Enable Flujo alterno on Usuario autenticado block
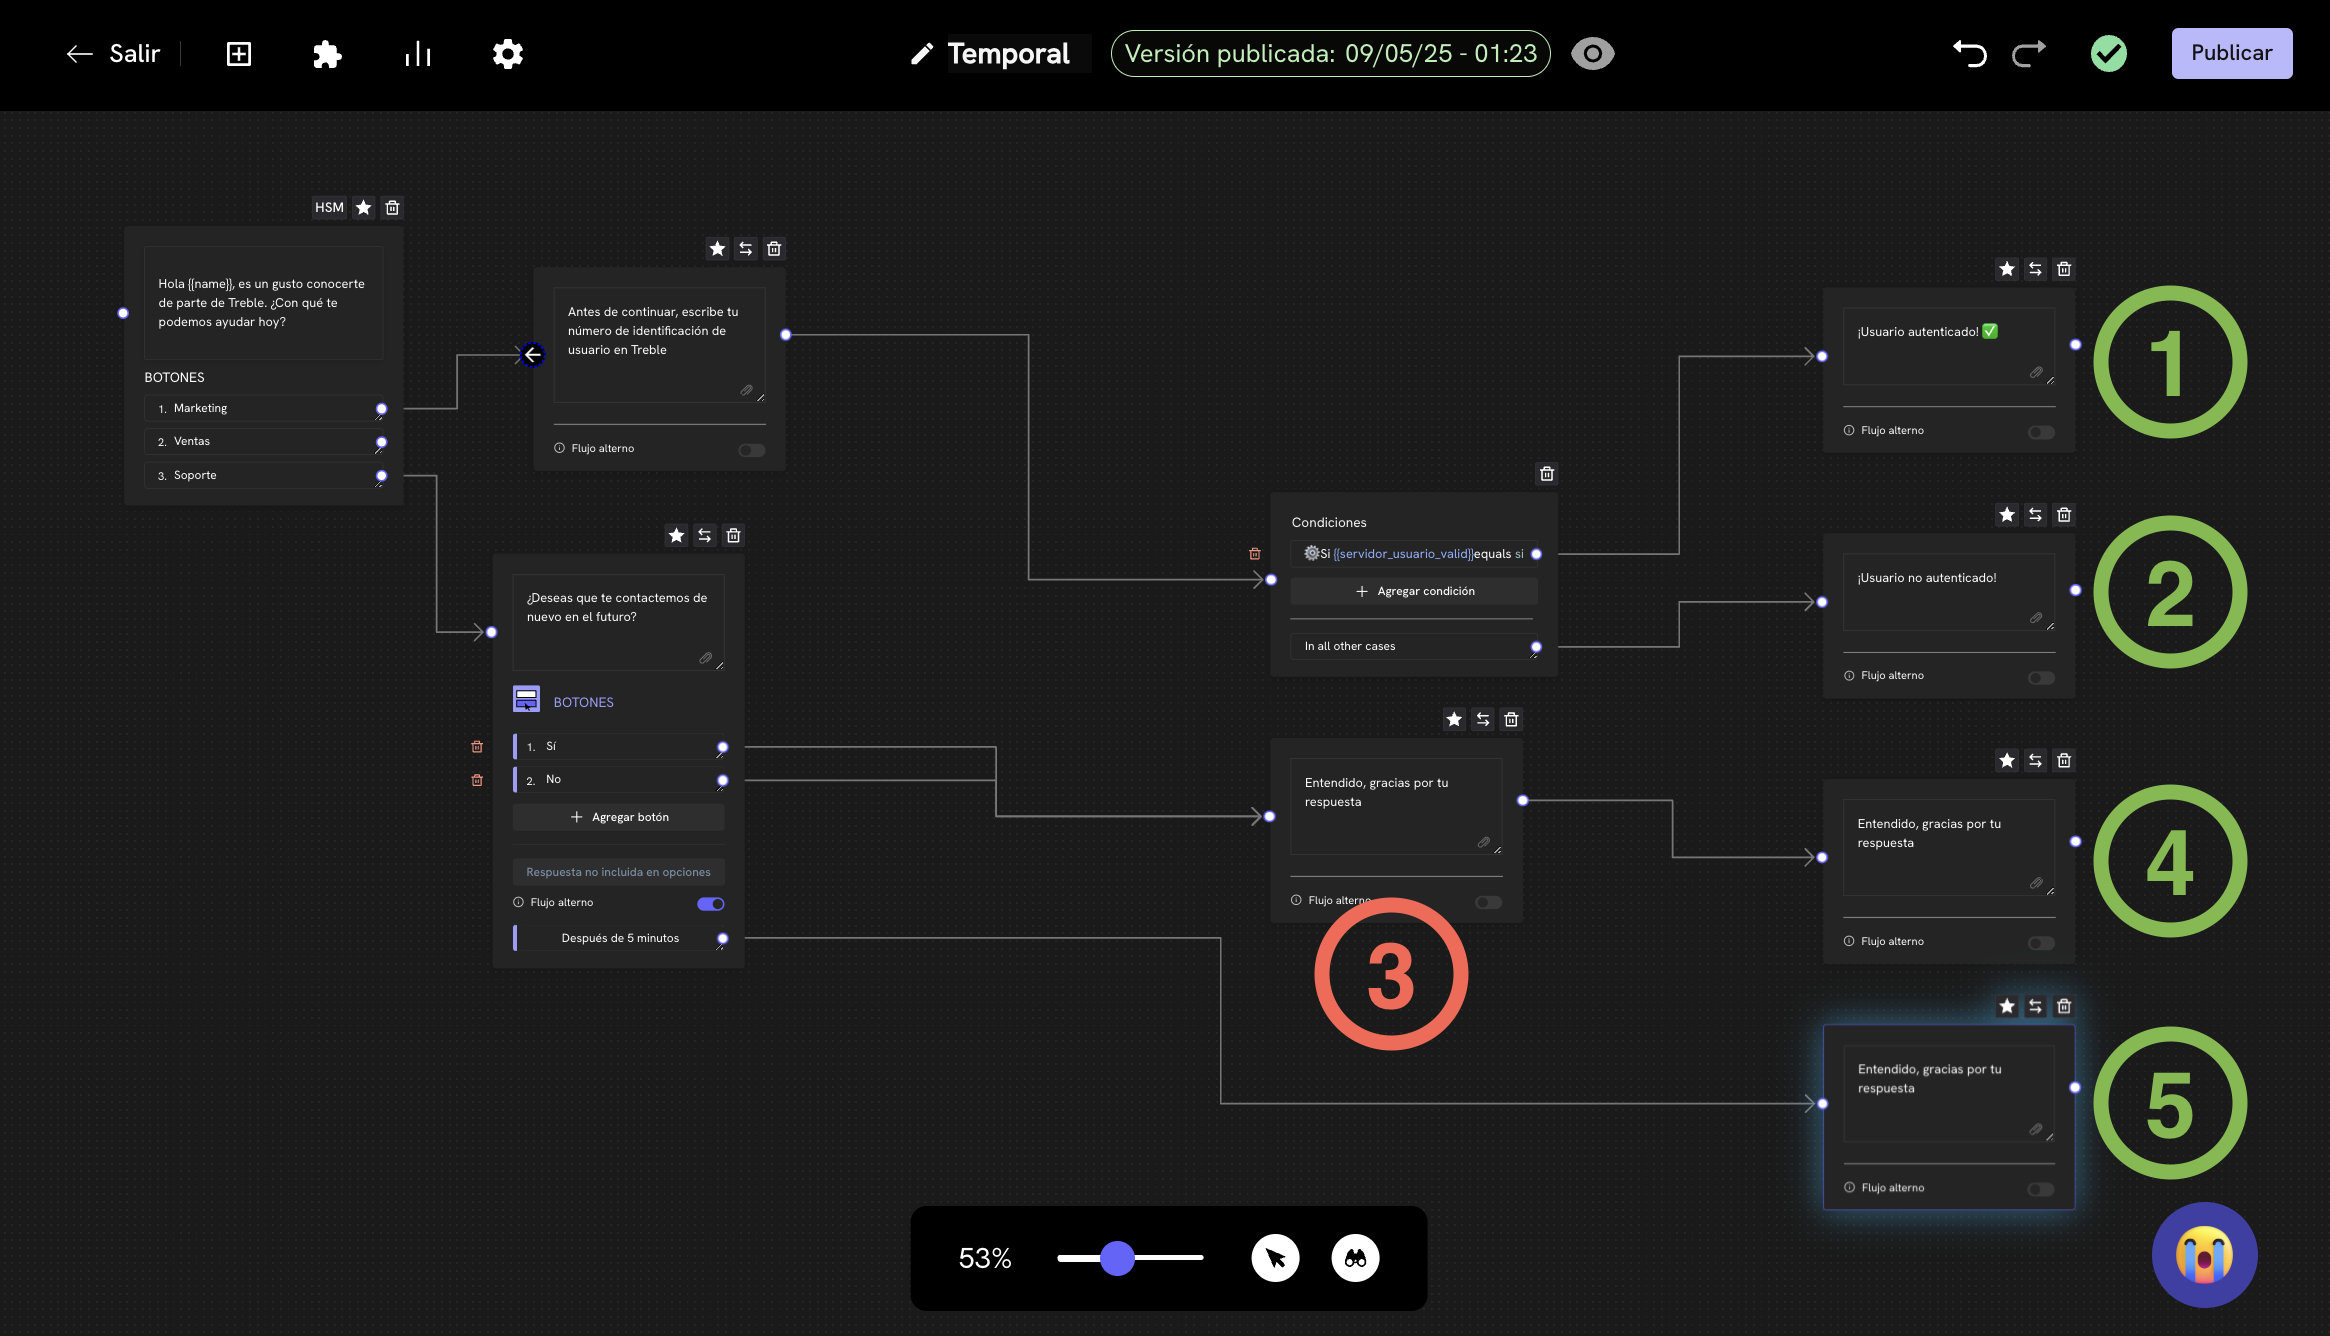This screenshot has width=2330, height=1336. click(x=2041, y=432)
